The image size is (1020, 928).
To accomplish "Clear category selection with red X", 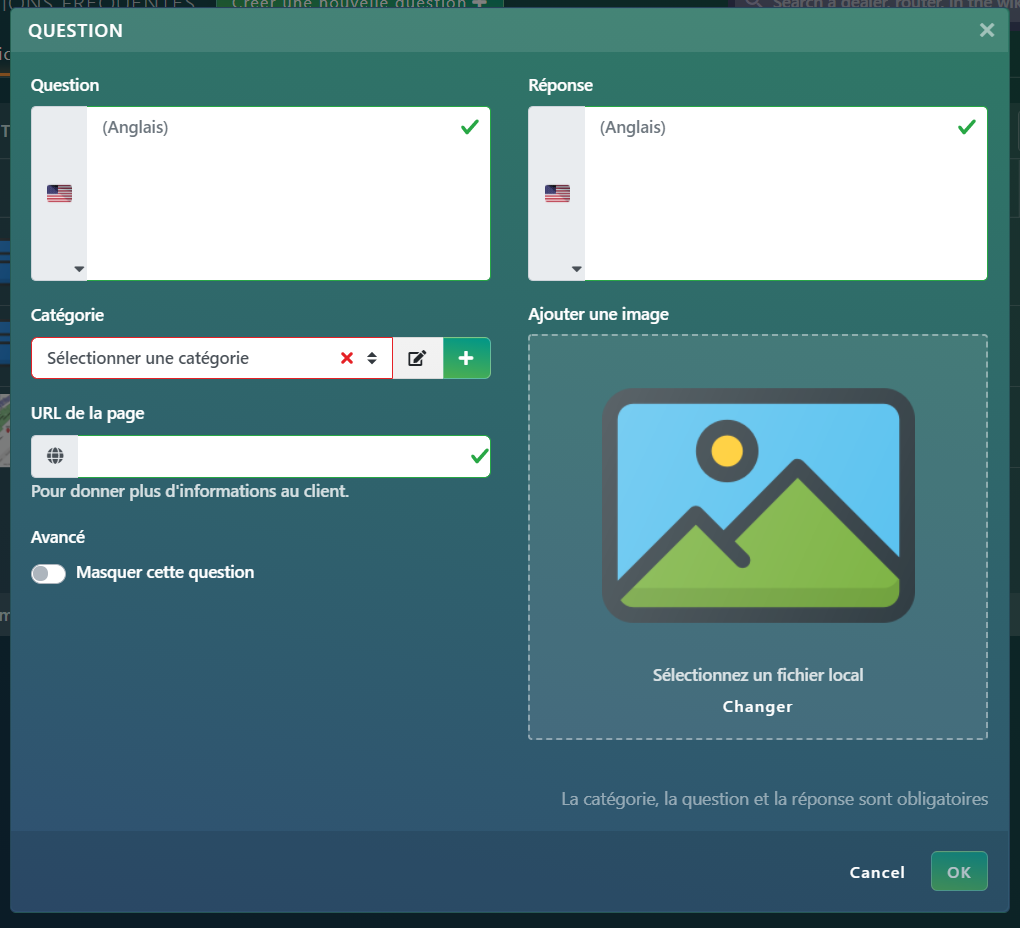I will (347, 358).
